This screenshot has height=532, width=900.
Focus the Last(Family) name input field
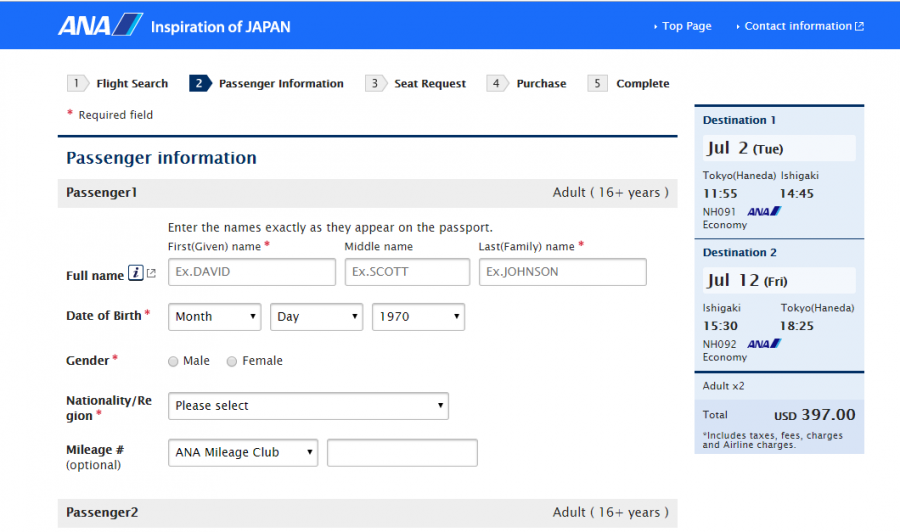tap(562, 272)
